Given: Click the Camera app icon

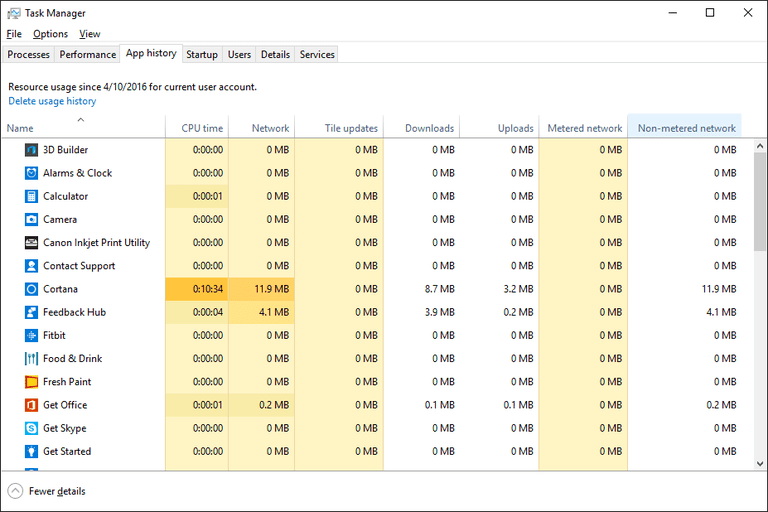Looking at the screenshot, I should [31, 219].
